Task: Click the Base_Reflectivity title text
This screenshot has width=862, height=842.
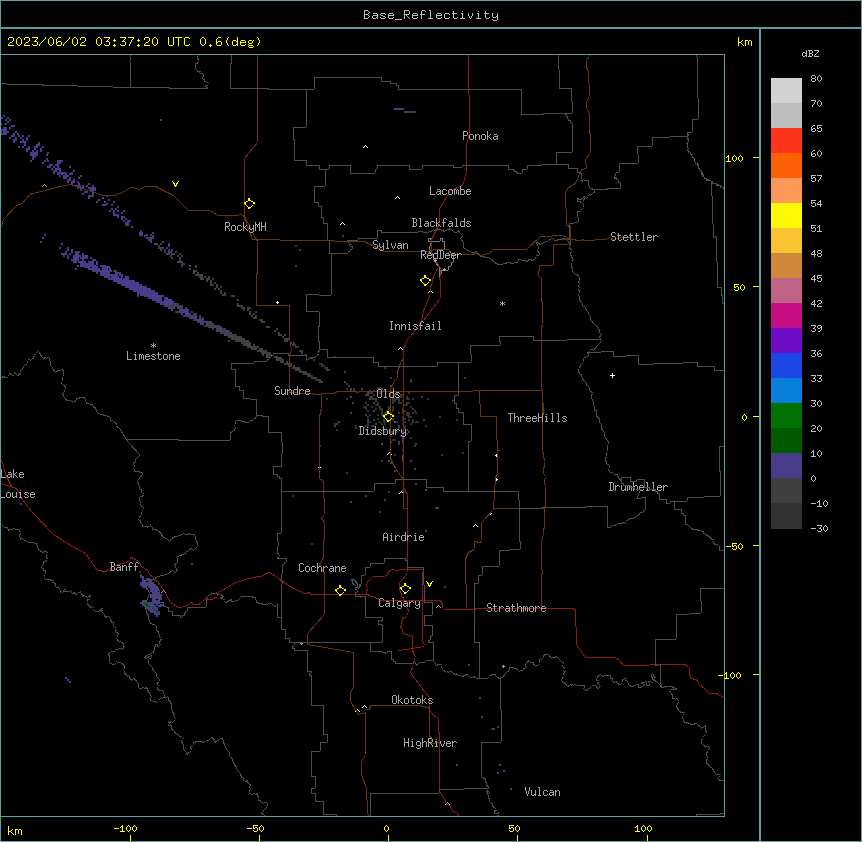Action: (x=431, y=15)
